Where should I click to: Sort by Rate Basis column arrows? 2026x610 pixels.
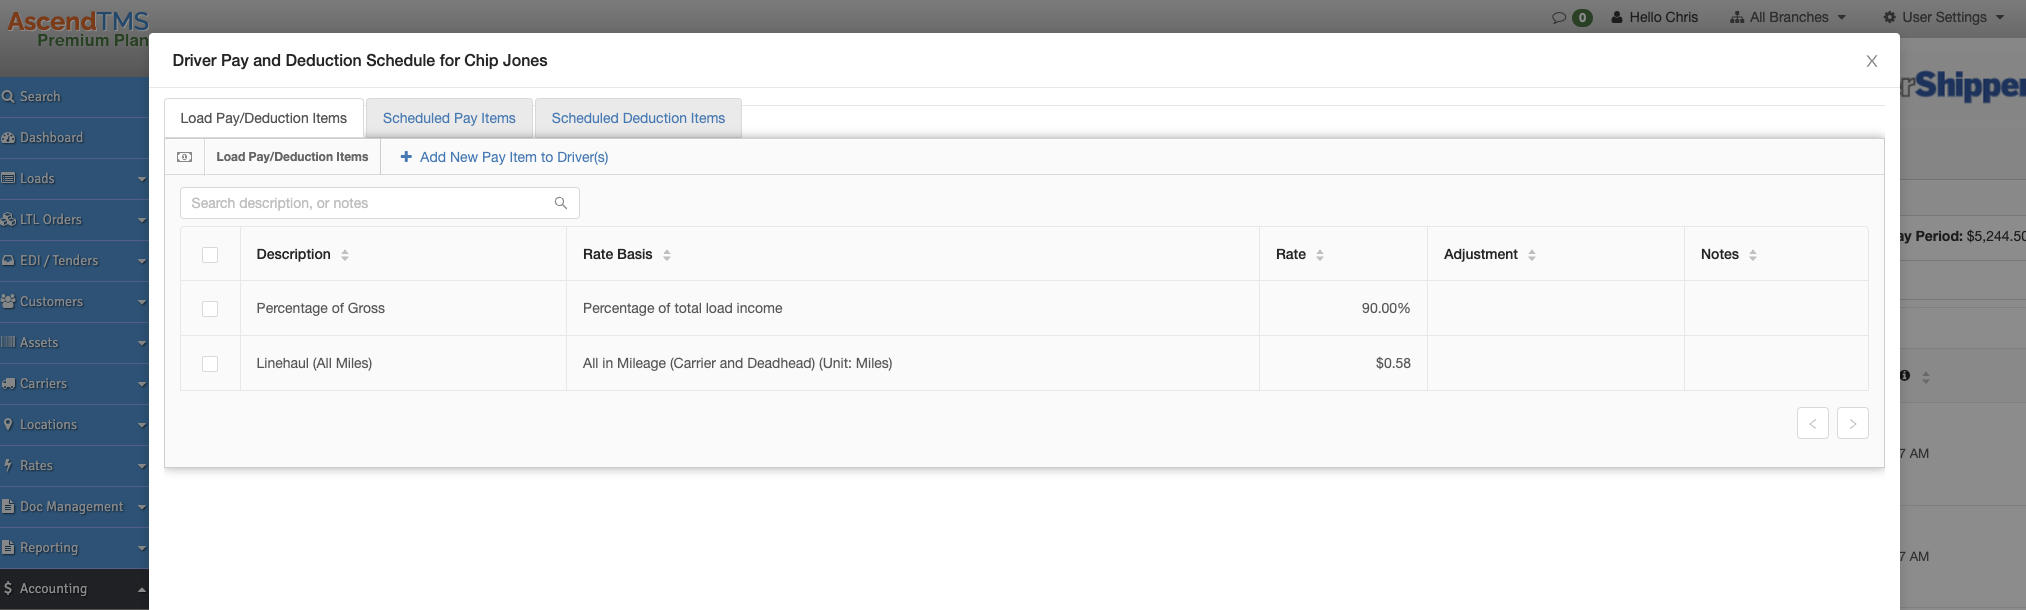pyautogui.click(x=667, y=255)
